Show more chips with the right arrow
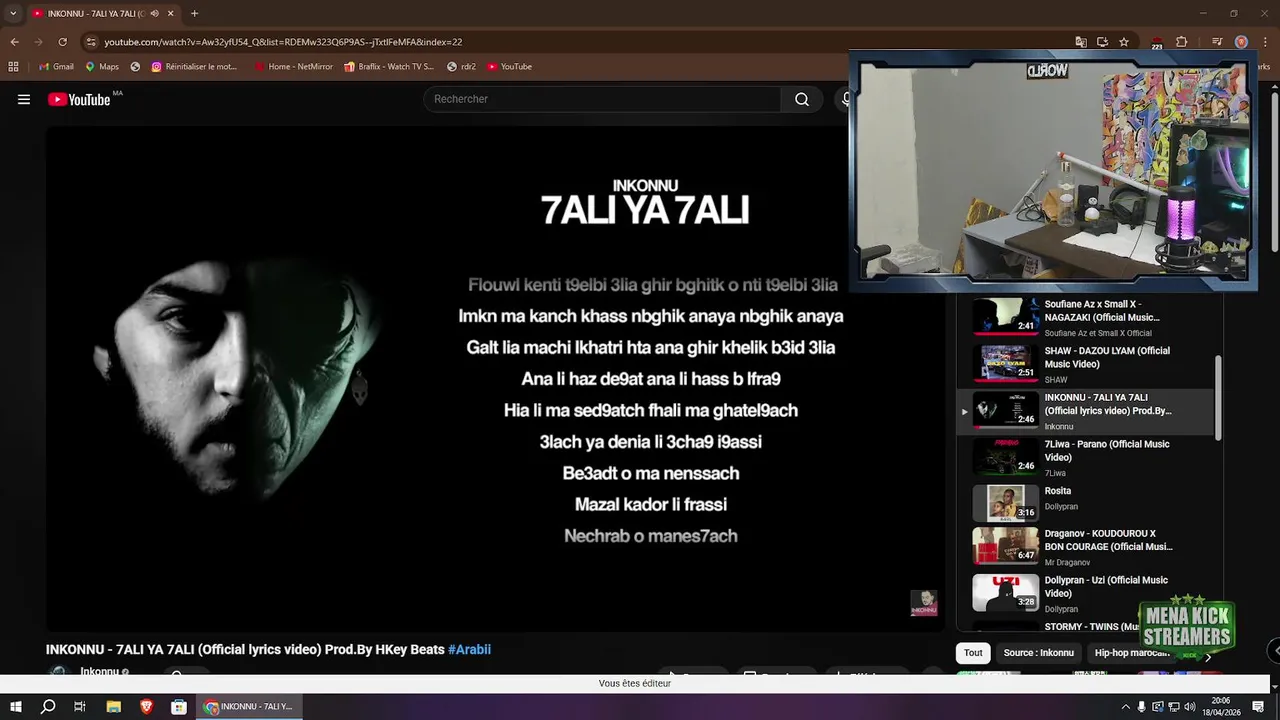 pos(1208,657)
